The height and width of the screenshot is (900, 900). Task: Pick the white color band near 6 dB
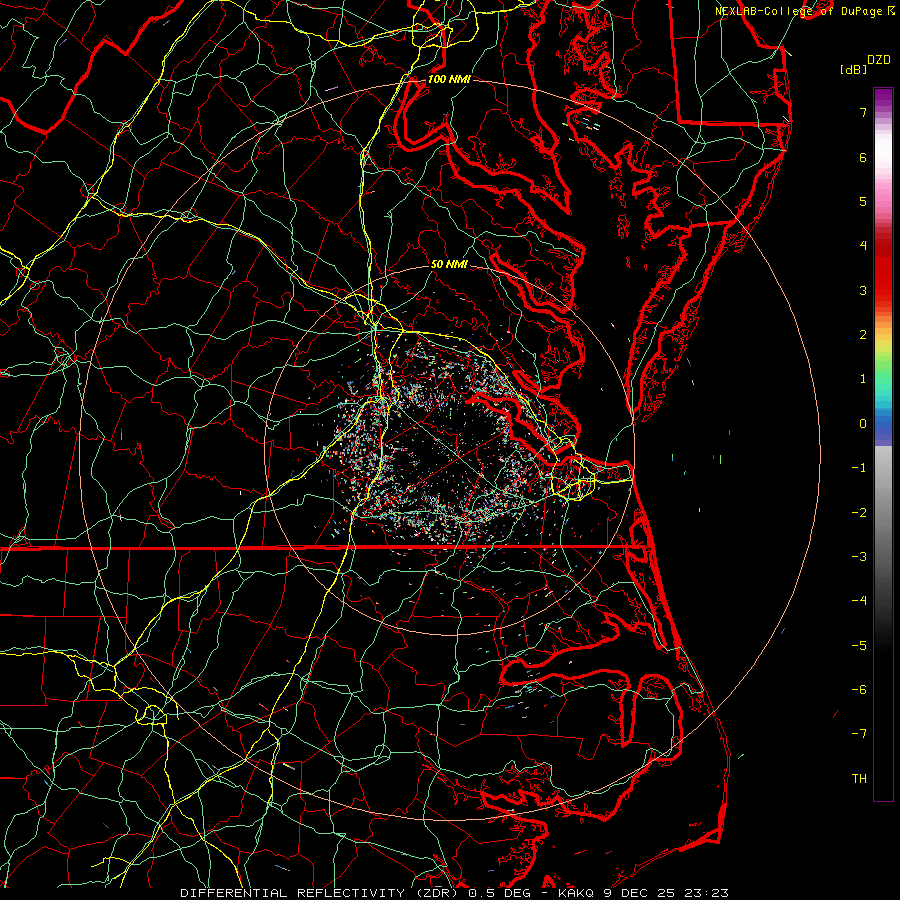(882, 158)
